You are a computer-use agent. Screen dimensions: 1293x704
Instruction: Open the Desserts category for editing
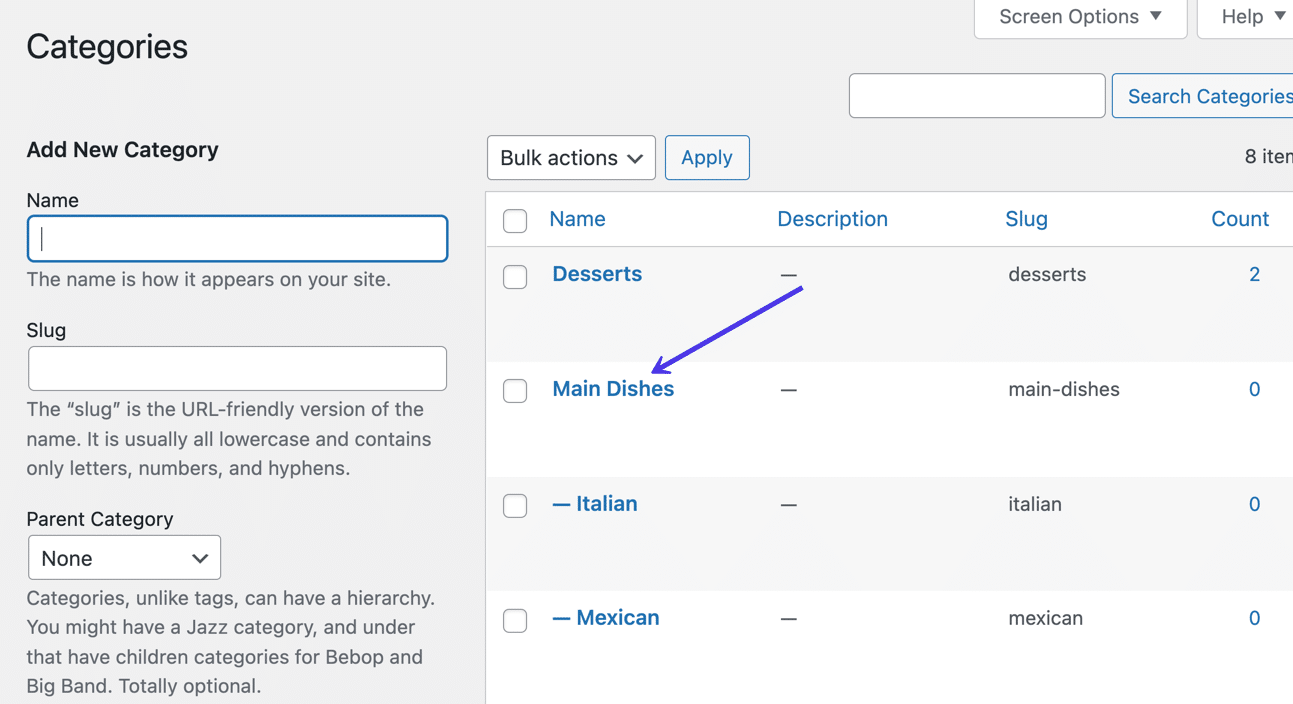[x=596, y=273]
